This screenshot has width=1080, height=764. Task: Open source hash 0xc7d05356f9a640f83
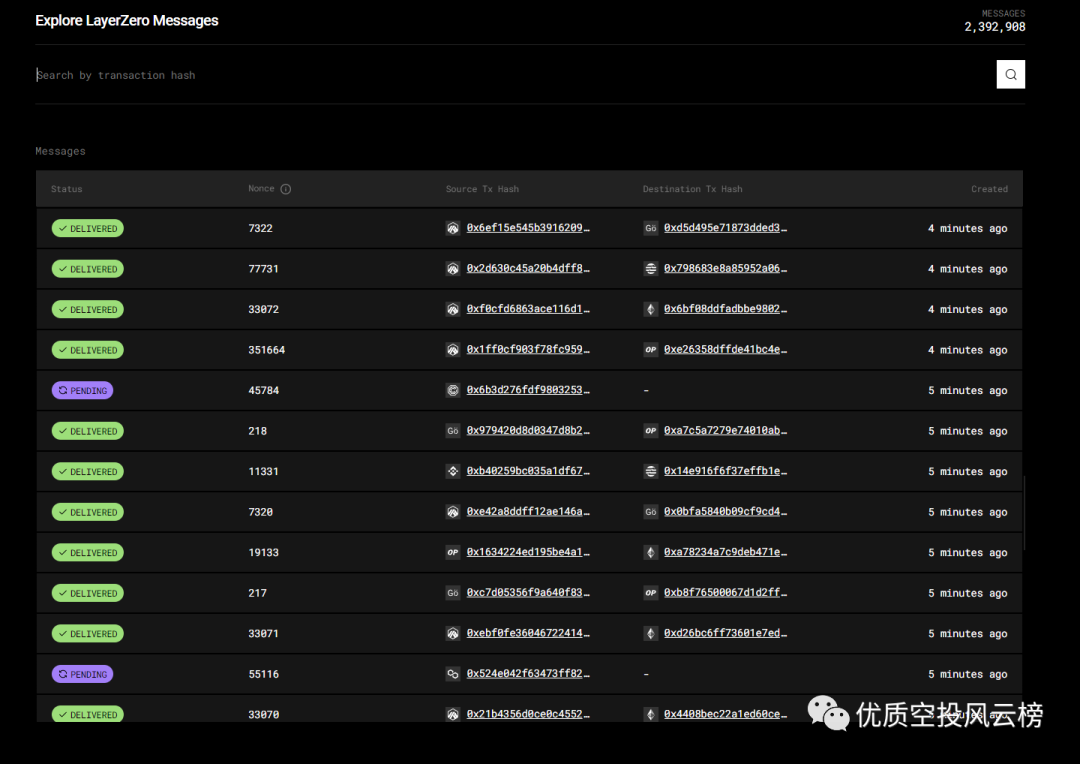528,592
